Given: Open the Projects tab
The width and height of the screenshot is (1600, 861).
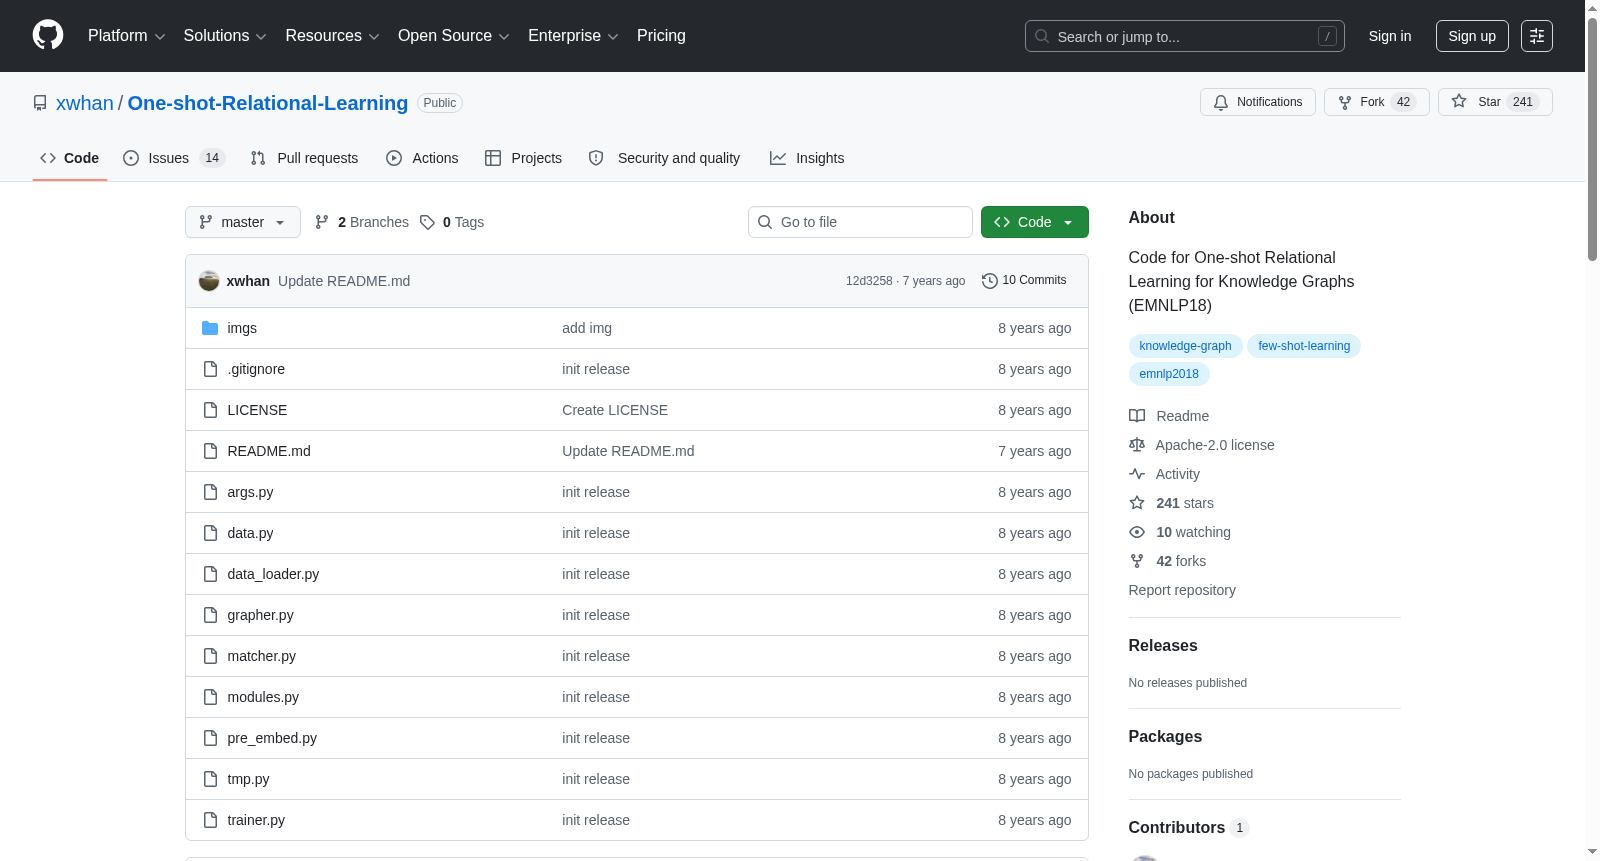Looking at the screenshot, I should pos(523,158).
